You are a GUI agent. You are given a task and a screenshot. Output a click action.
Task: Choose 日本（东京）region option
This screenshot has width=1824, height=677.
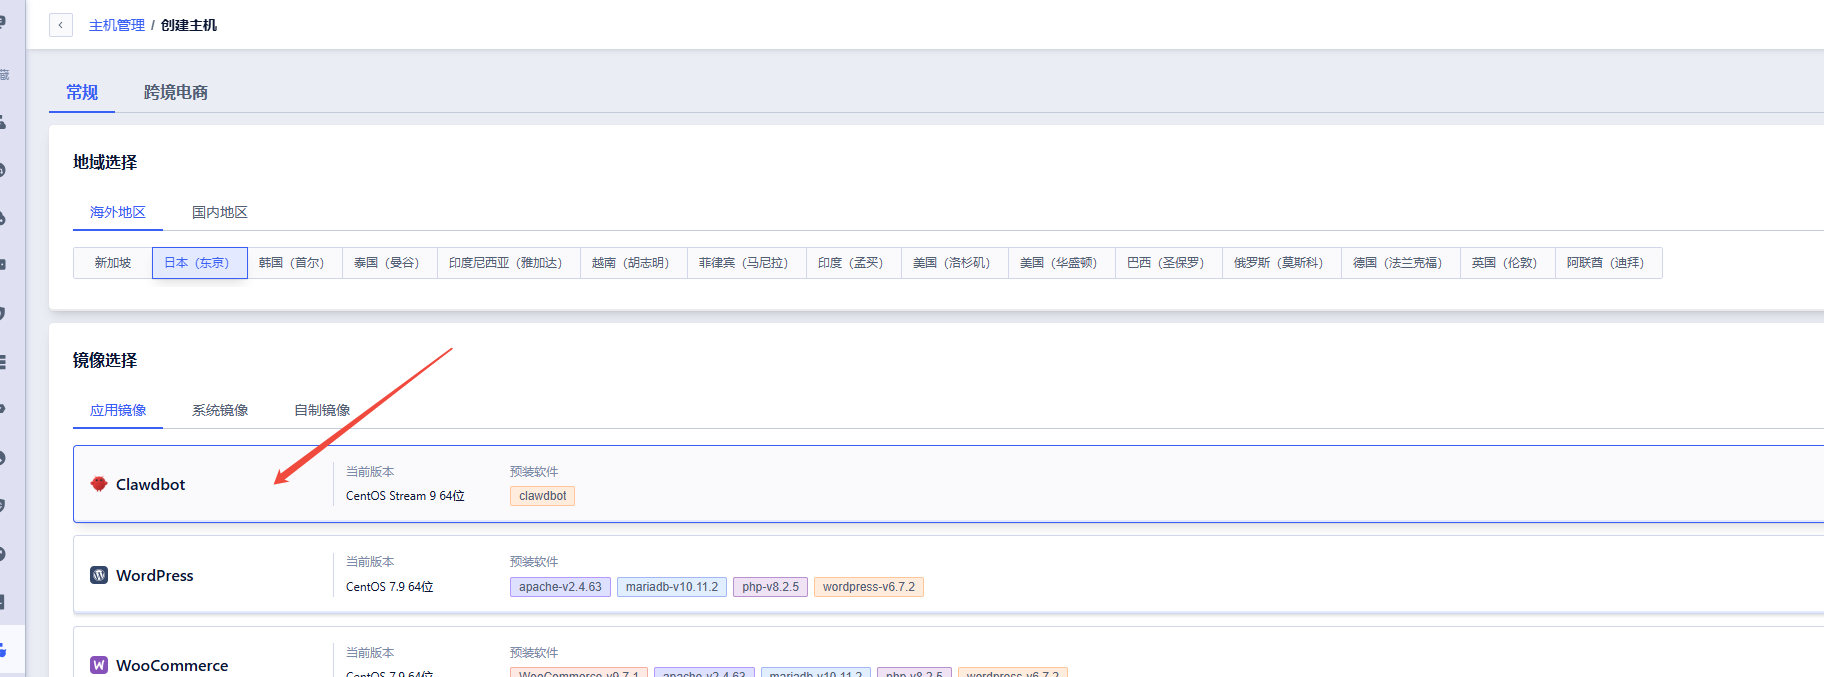point(199,263)
